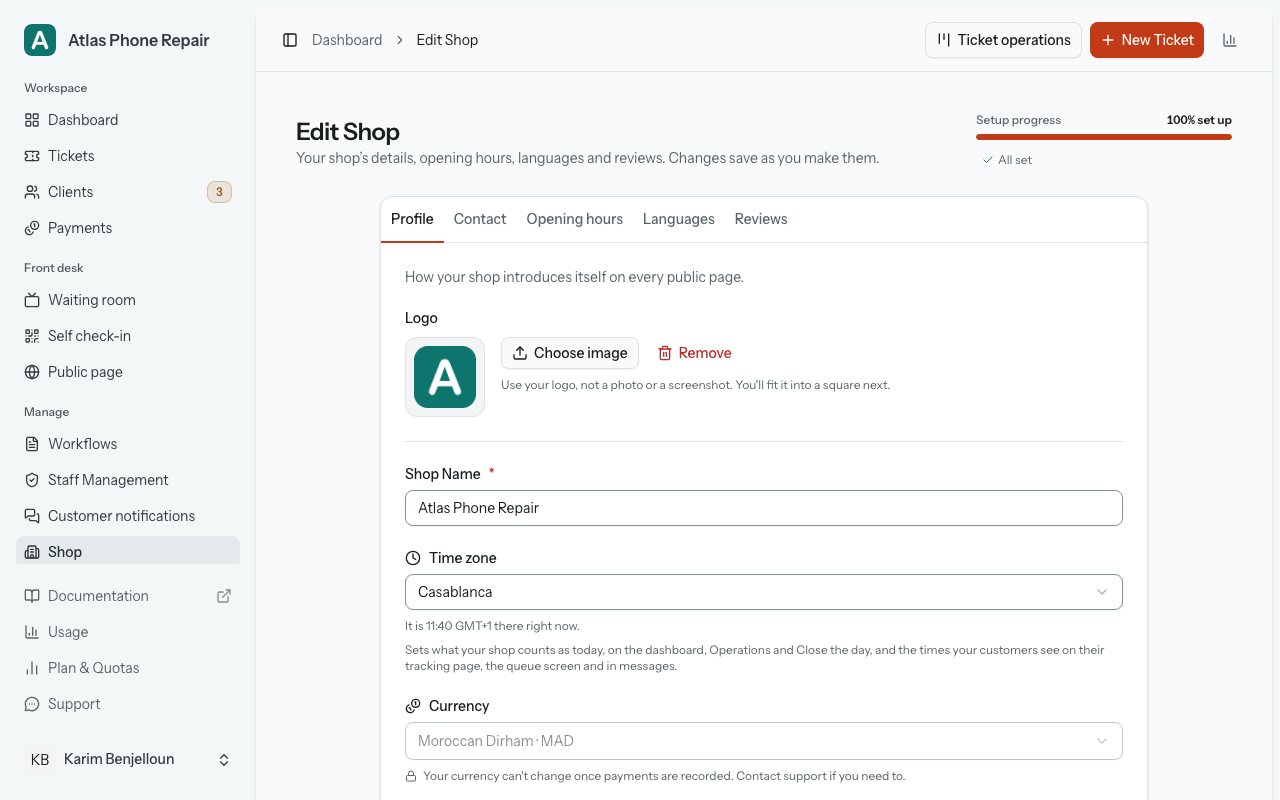Click Choose image for the logo
This screenshot has width=1280, height=800.
click(570, 353)
